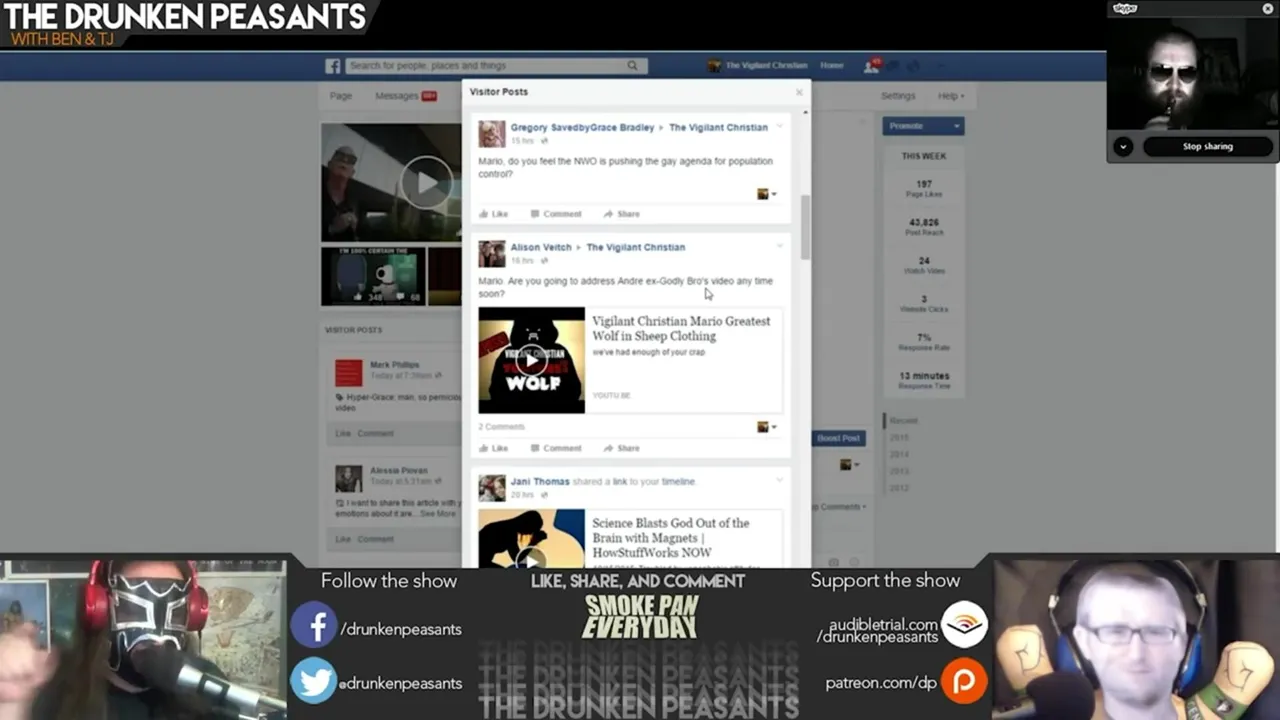
Task: Expand the Skype call options chevron
Action: [1123, 146]
